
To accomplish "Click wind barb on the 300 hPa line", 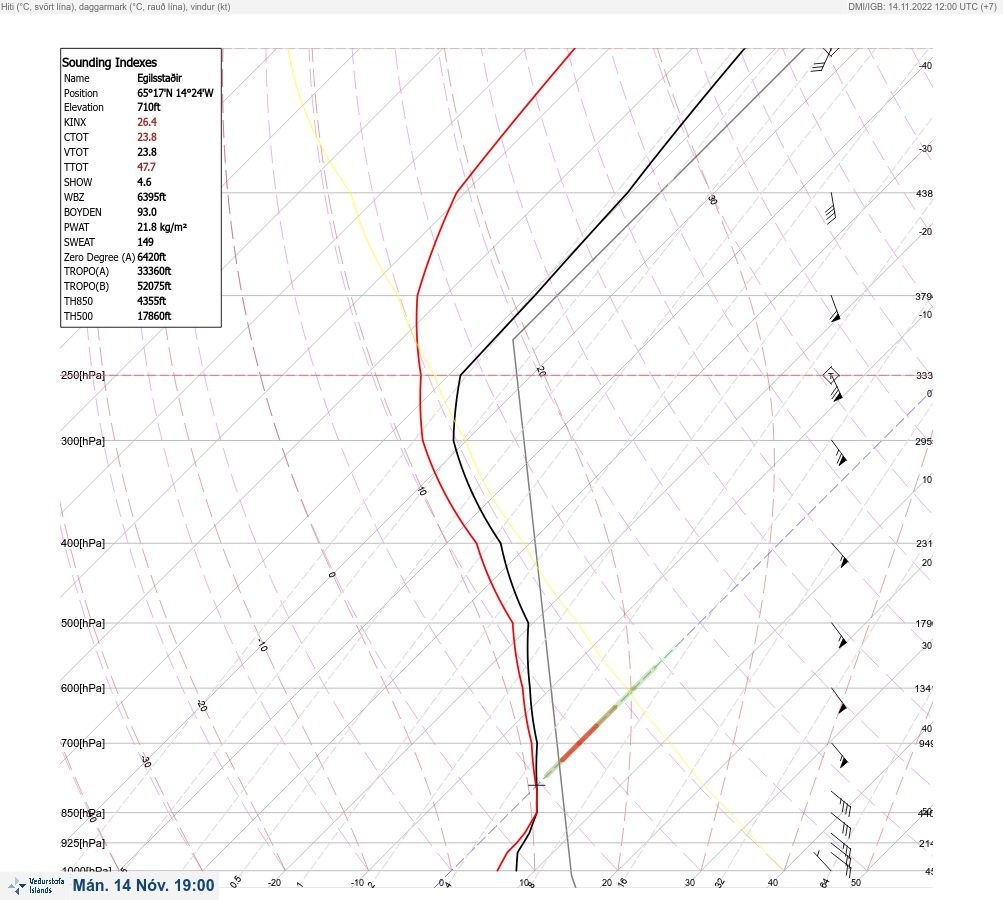I will pyautogui.click(x=839, y=452).
